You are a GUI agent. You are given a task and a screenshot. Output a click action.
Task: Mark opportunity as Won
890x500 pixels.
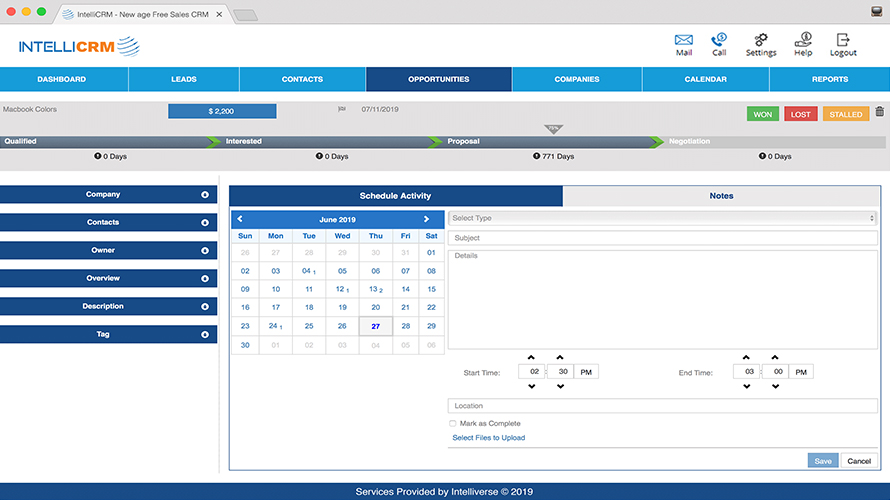762,114
